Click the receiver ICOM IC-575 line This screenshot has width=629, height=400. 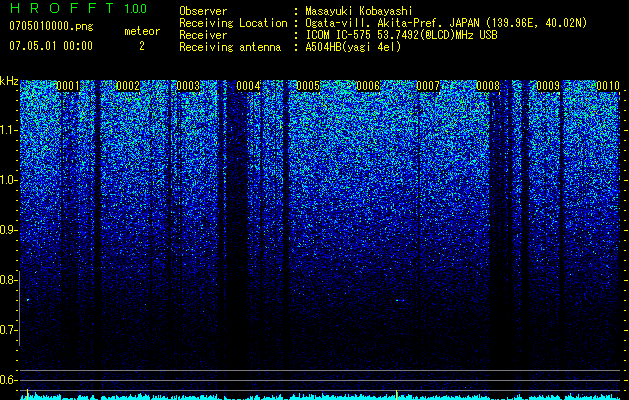[401, 35]
